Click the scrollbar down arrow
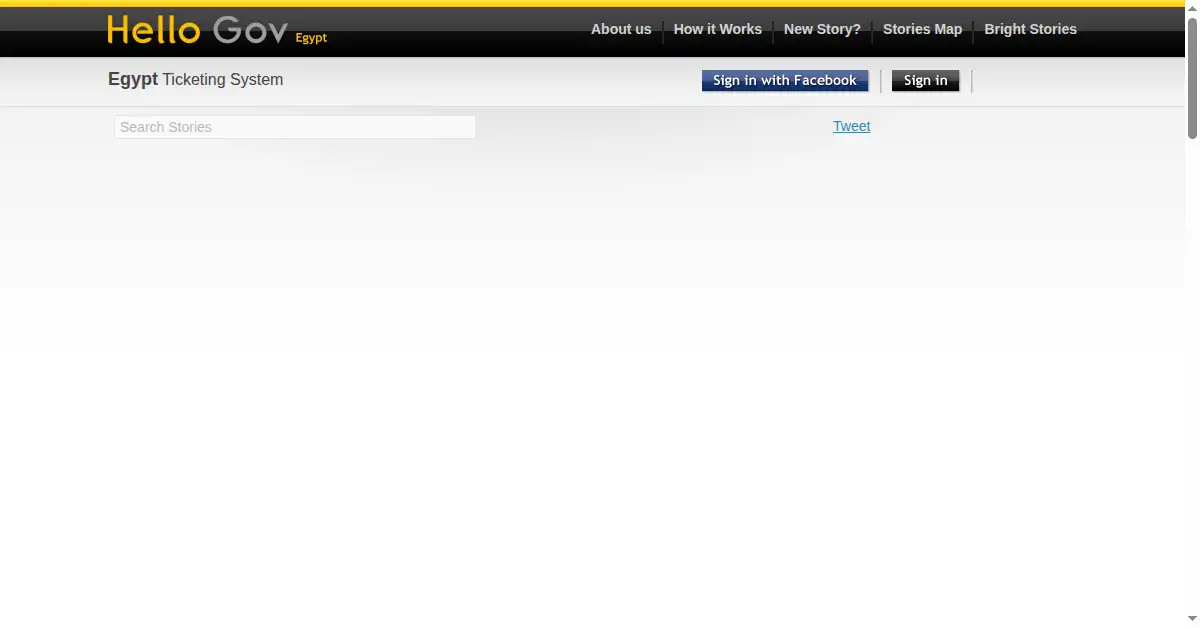Image resolution: width=1200 pixels, height=628 pixels. coord(1192,621)
